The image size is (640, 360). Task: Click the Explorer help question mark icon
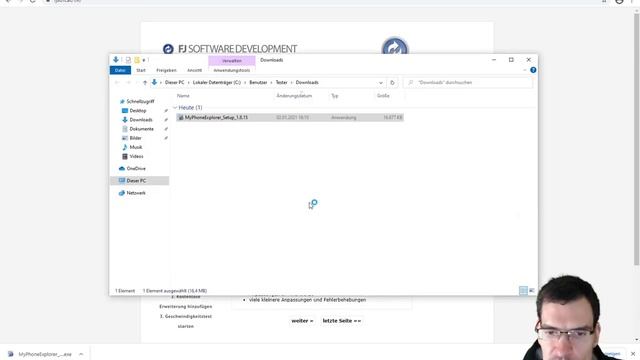click(x=533, y=70)
